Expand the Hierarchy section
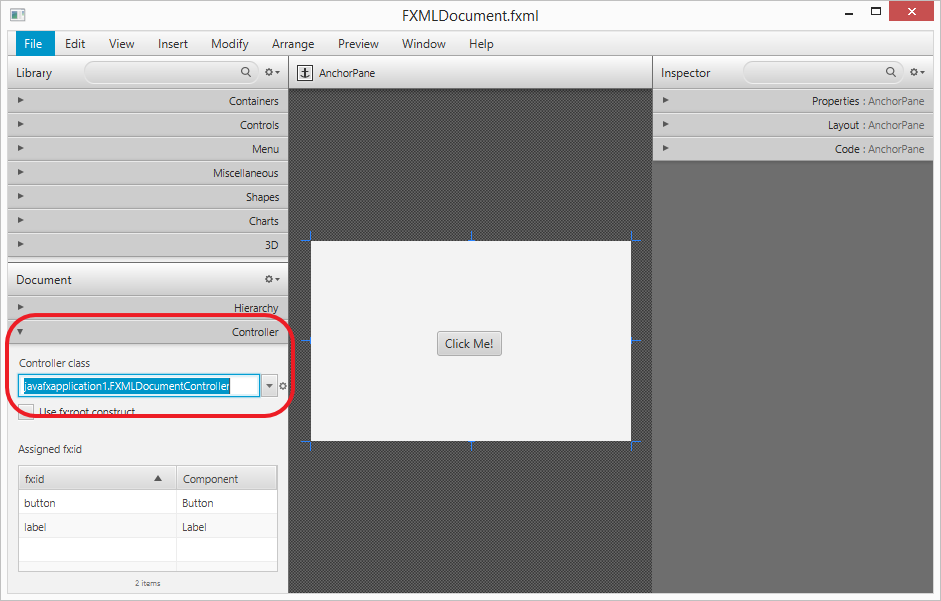Viewport: 941px width, 601px height. [x=148, y=308]
